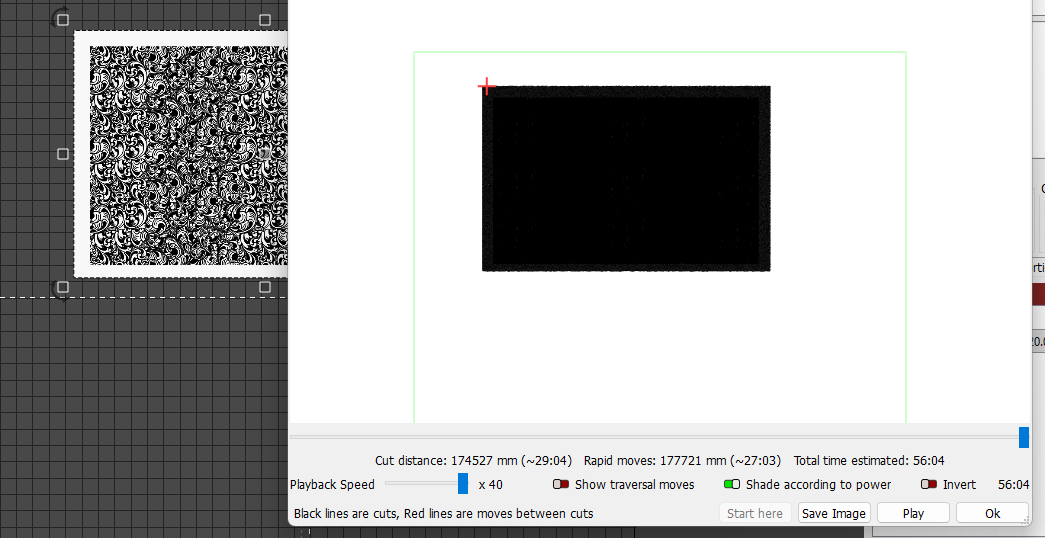Click the Playback Speed slider handle
This screenshot has height=538, width=1045.
point(463,484)
